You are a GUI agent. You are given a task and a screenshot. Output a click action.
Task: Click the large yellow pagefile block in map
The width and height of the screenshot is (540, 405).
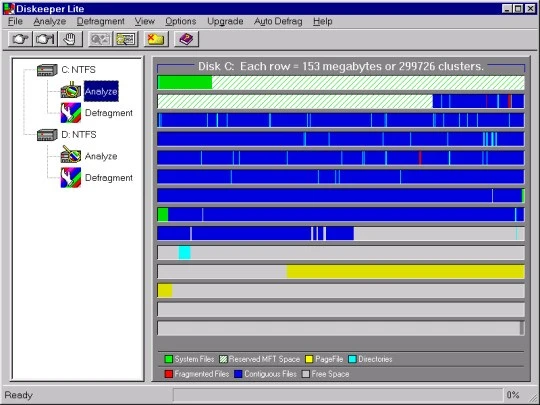[x=405, y=272]
